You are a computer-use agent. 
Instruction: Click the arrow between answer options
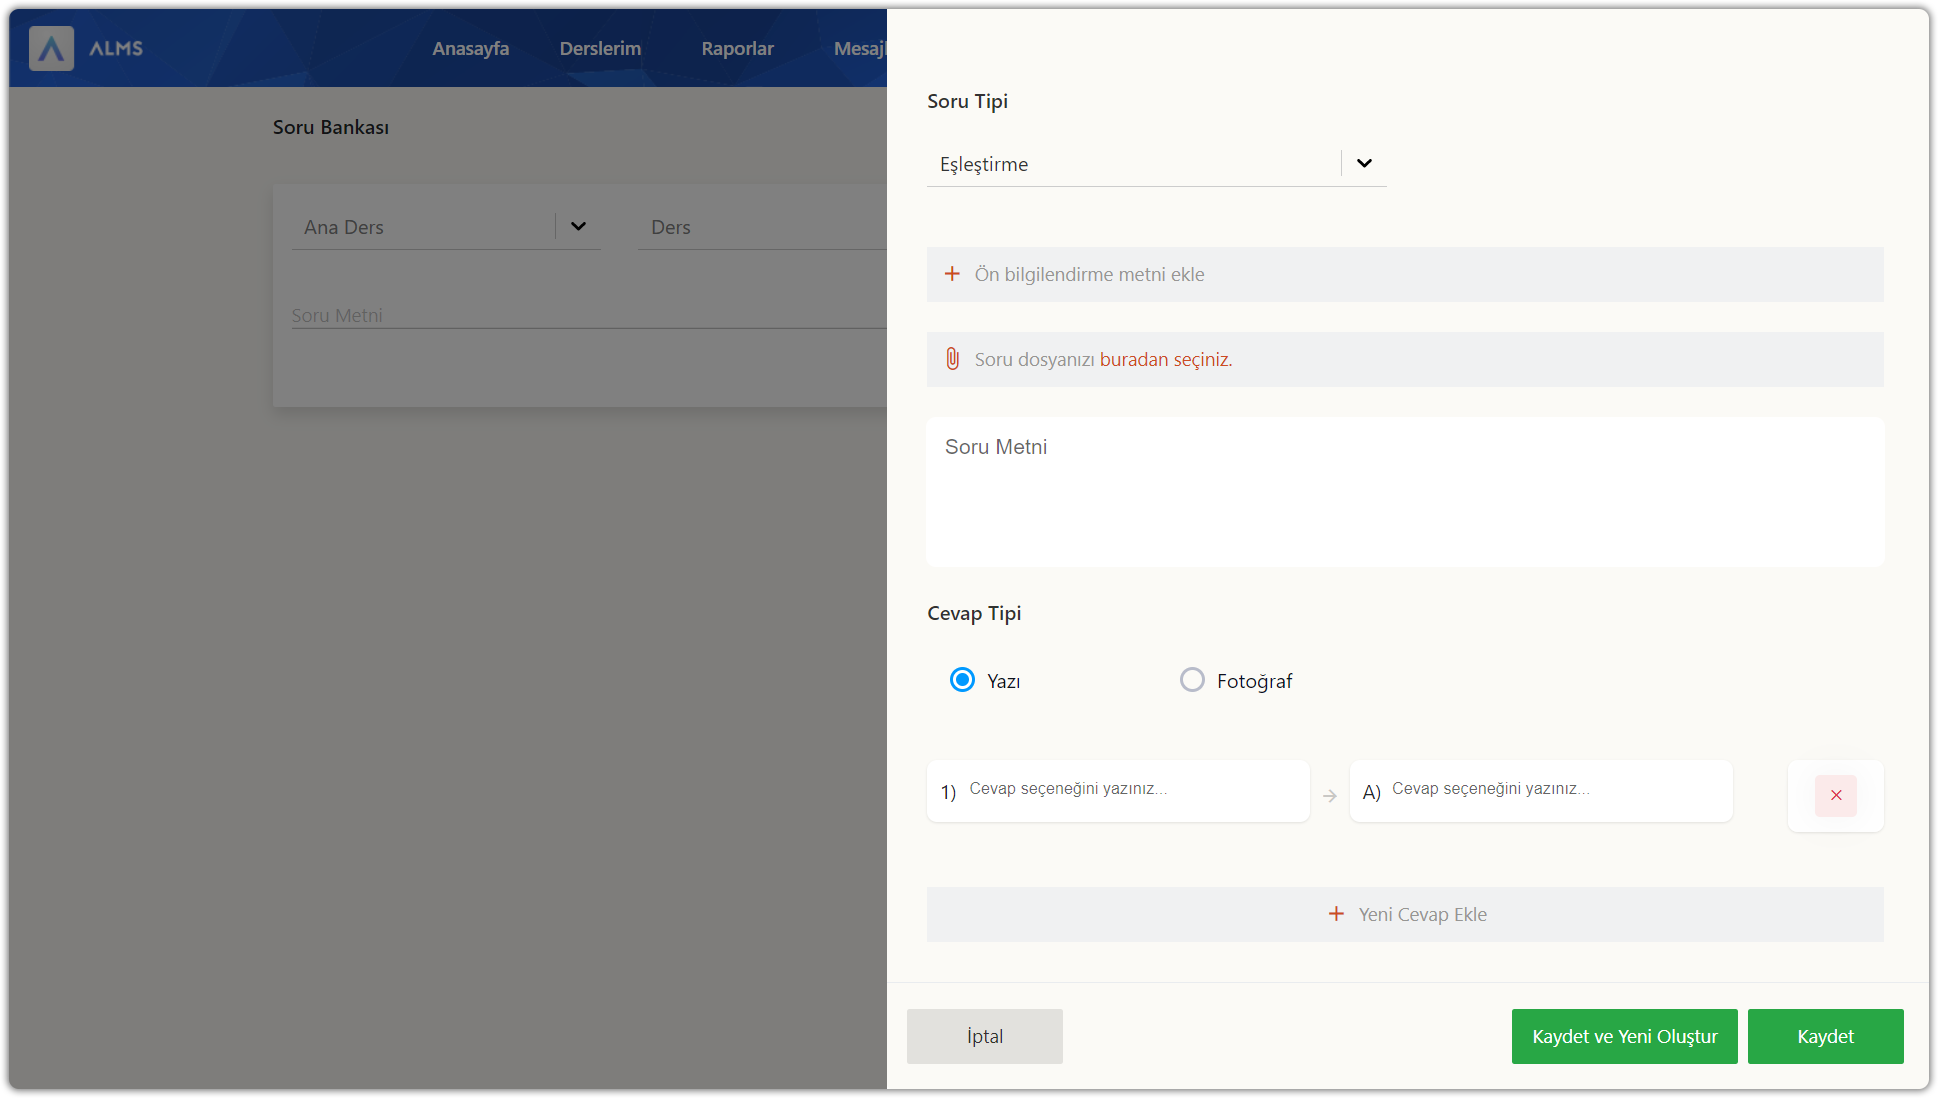coord(1329,796)
